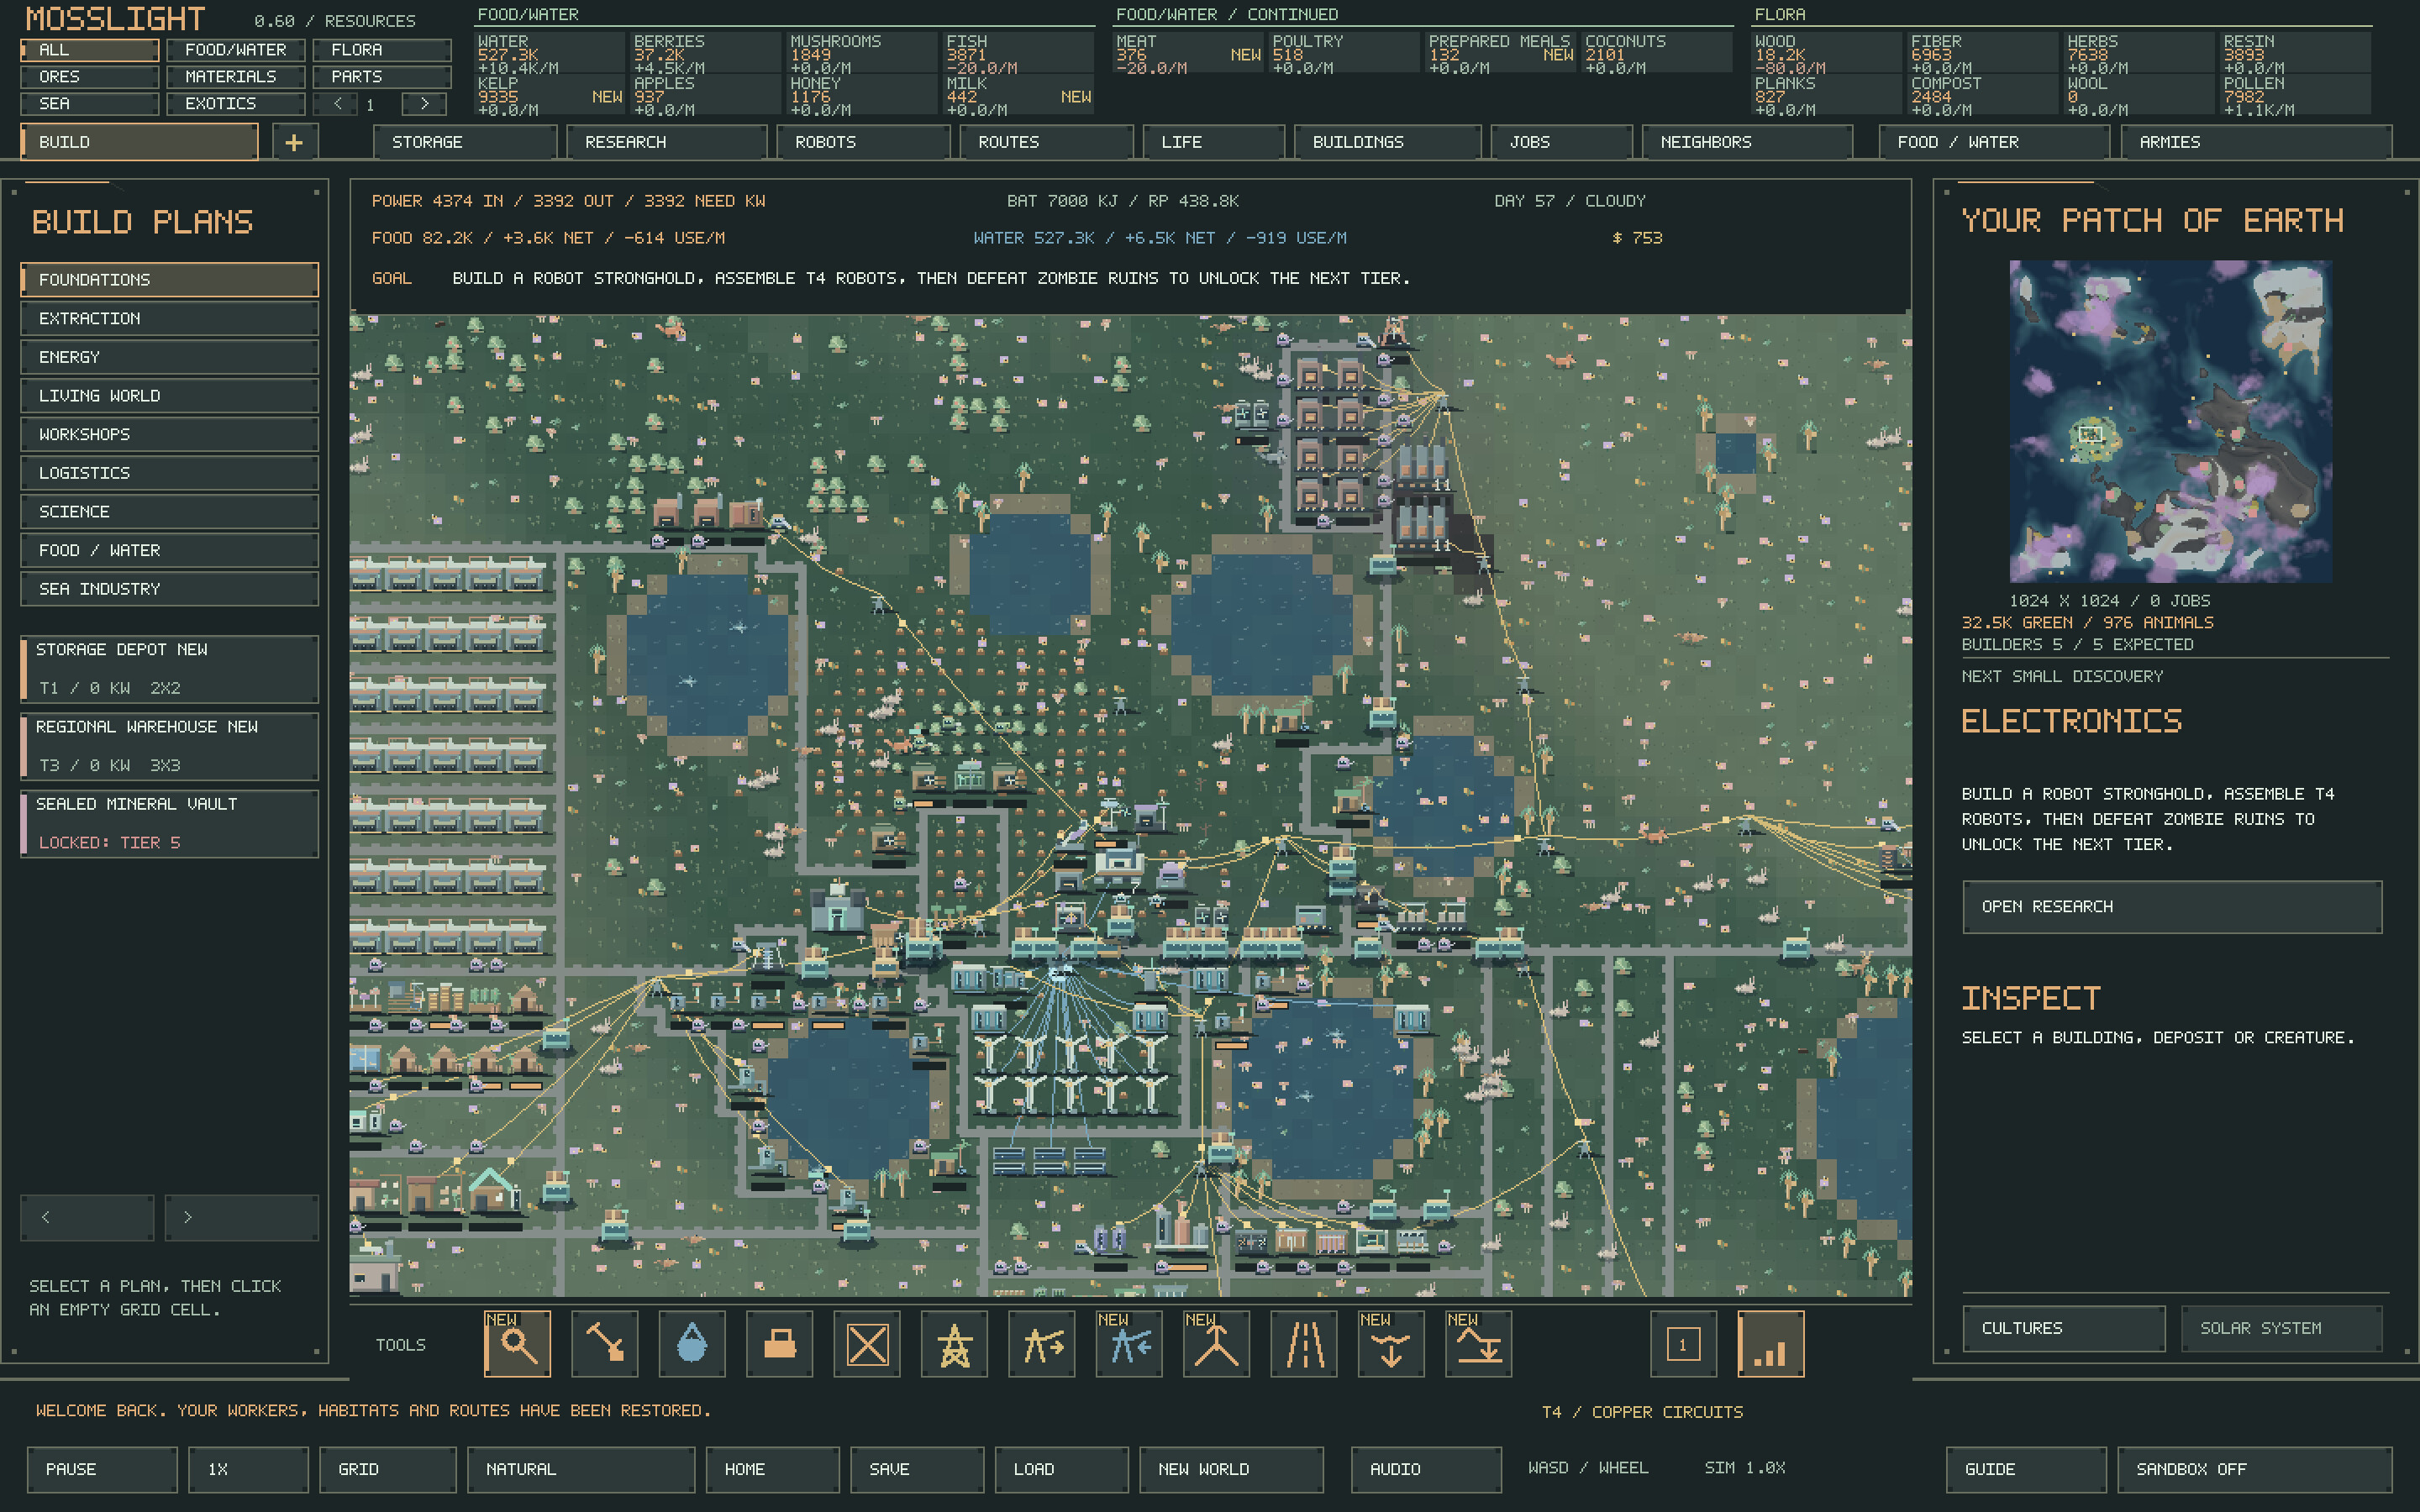The width and height of the screenshot is (2420, 1512).
Task: Filter resources by MATERIALS
Action: tap(235, 77)
